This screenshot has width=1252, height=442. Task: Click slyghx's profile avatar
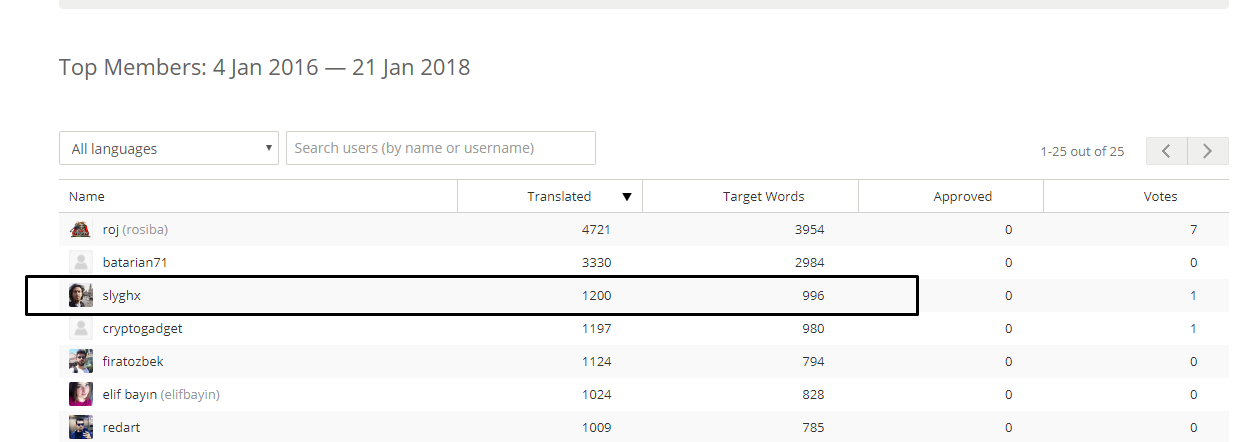[x=81, y=296]
